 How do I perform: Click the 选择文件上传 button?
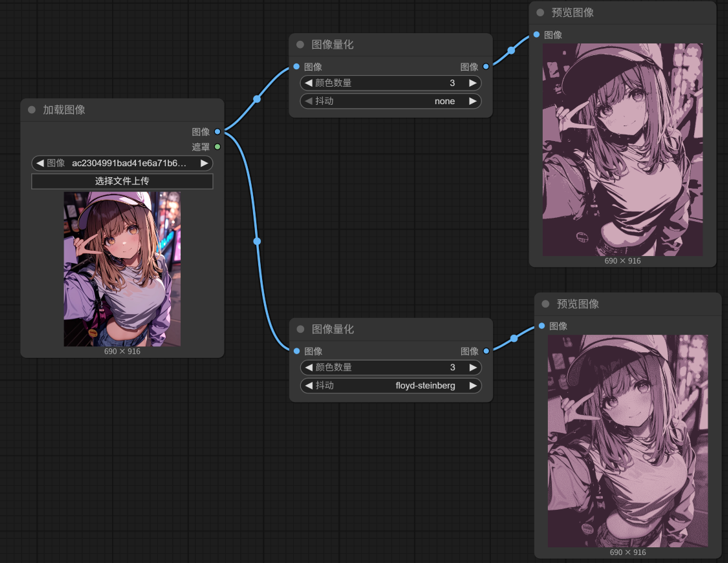tap(122, 181)
